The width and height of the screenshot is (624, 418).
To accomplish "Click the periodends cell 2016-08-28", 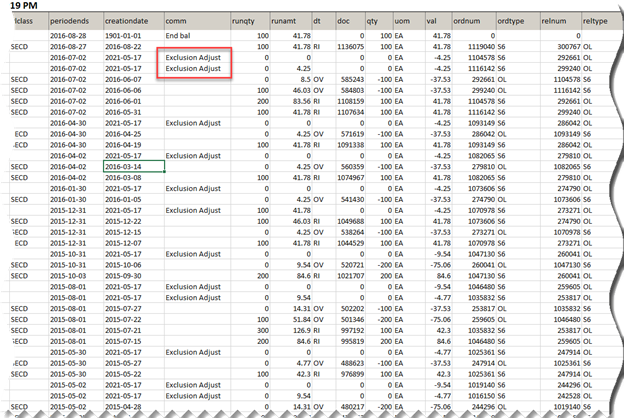I will (x=75, y=34).
